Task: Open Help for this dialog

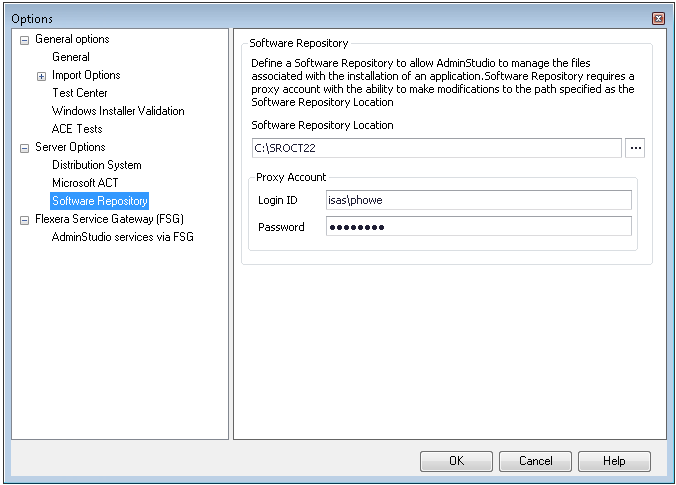Action: tap(614, 461)
